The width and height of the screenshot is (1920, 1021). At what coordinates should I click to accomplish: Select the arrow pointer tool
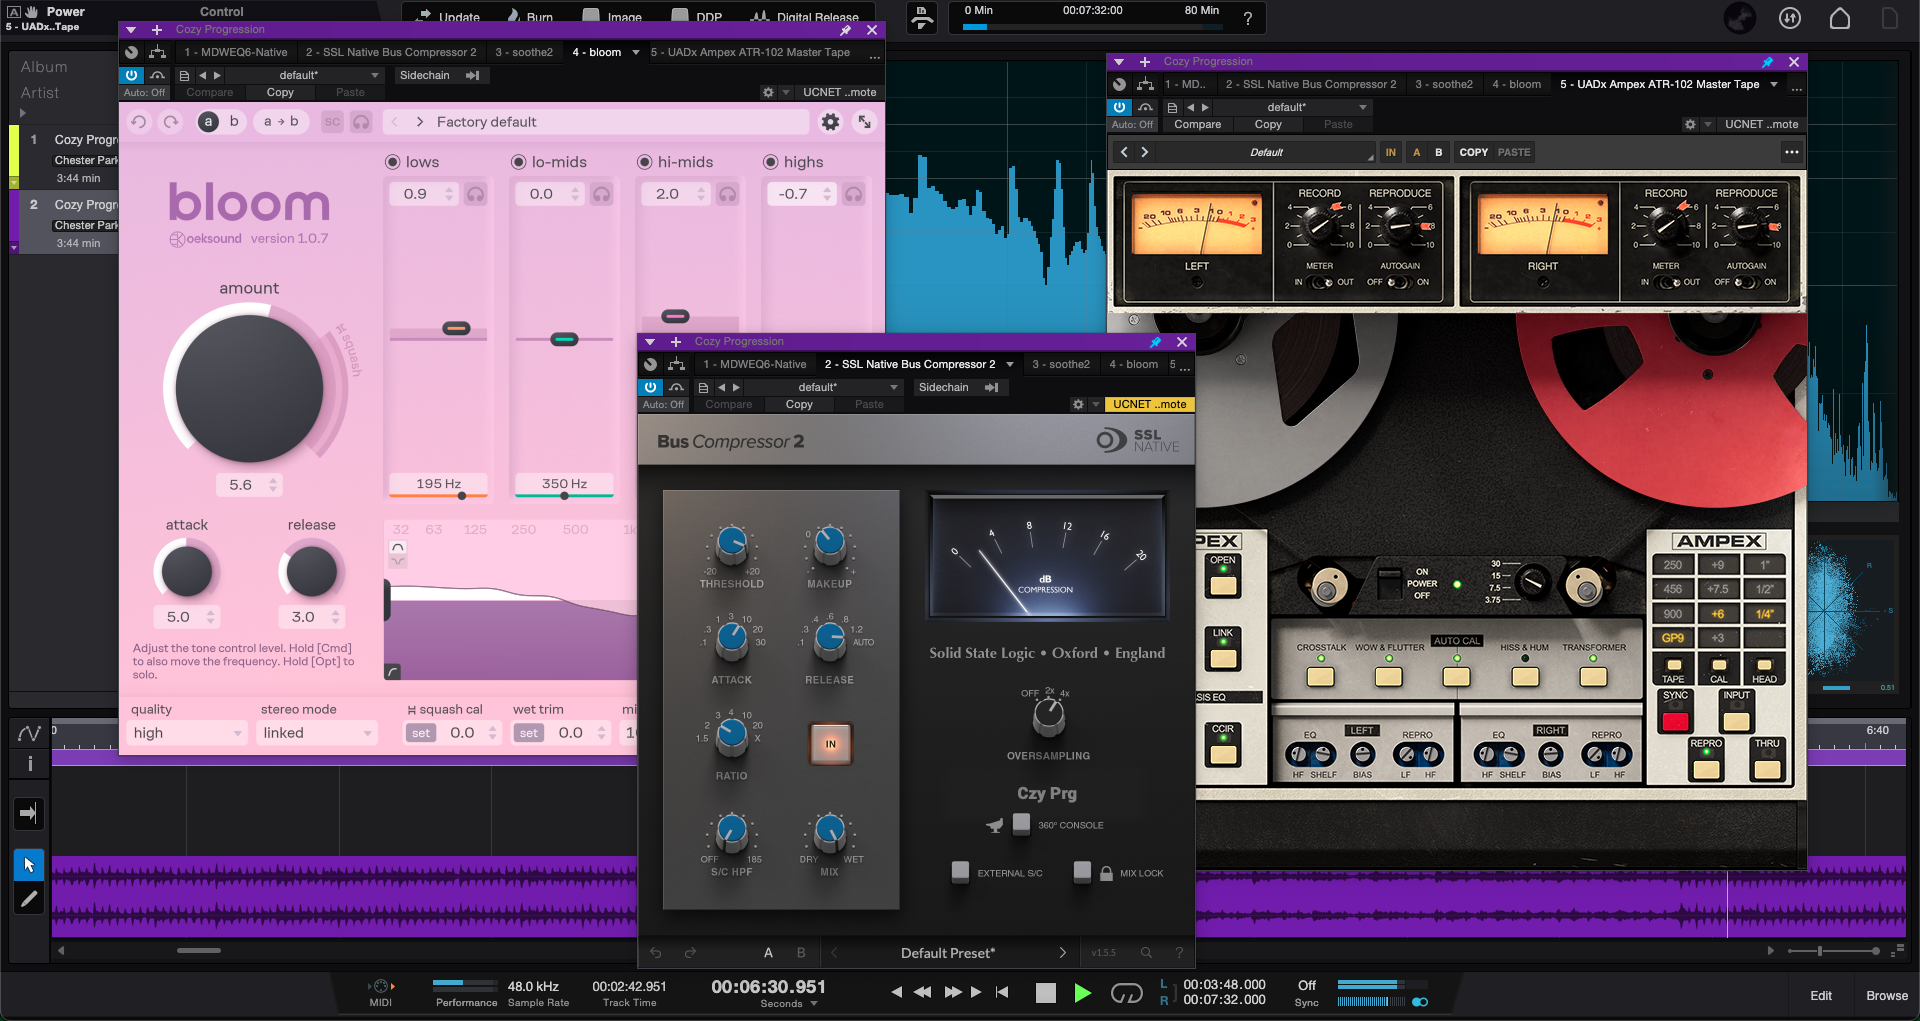[29, 864]
